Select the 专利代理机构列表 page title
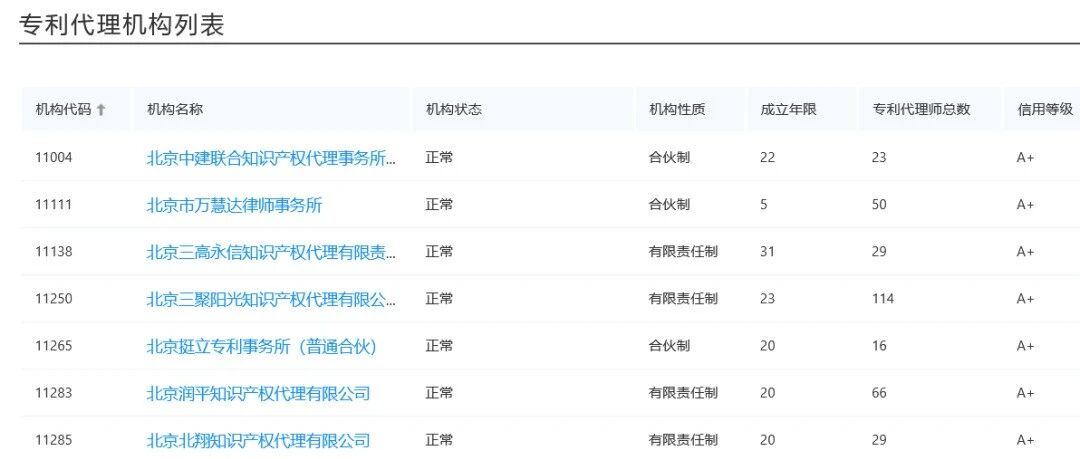 coord(121,24)
